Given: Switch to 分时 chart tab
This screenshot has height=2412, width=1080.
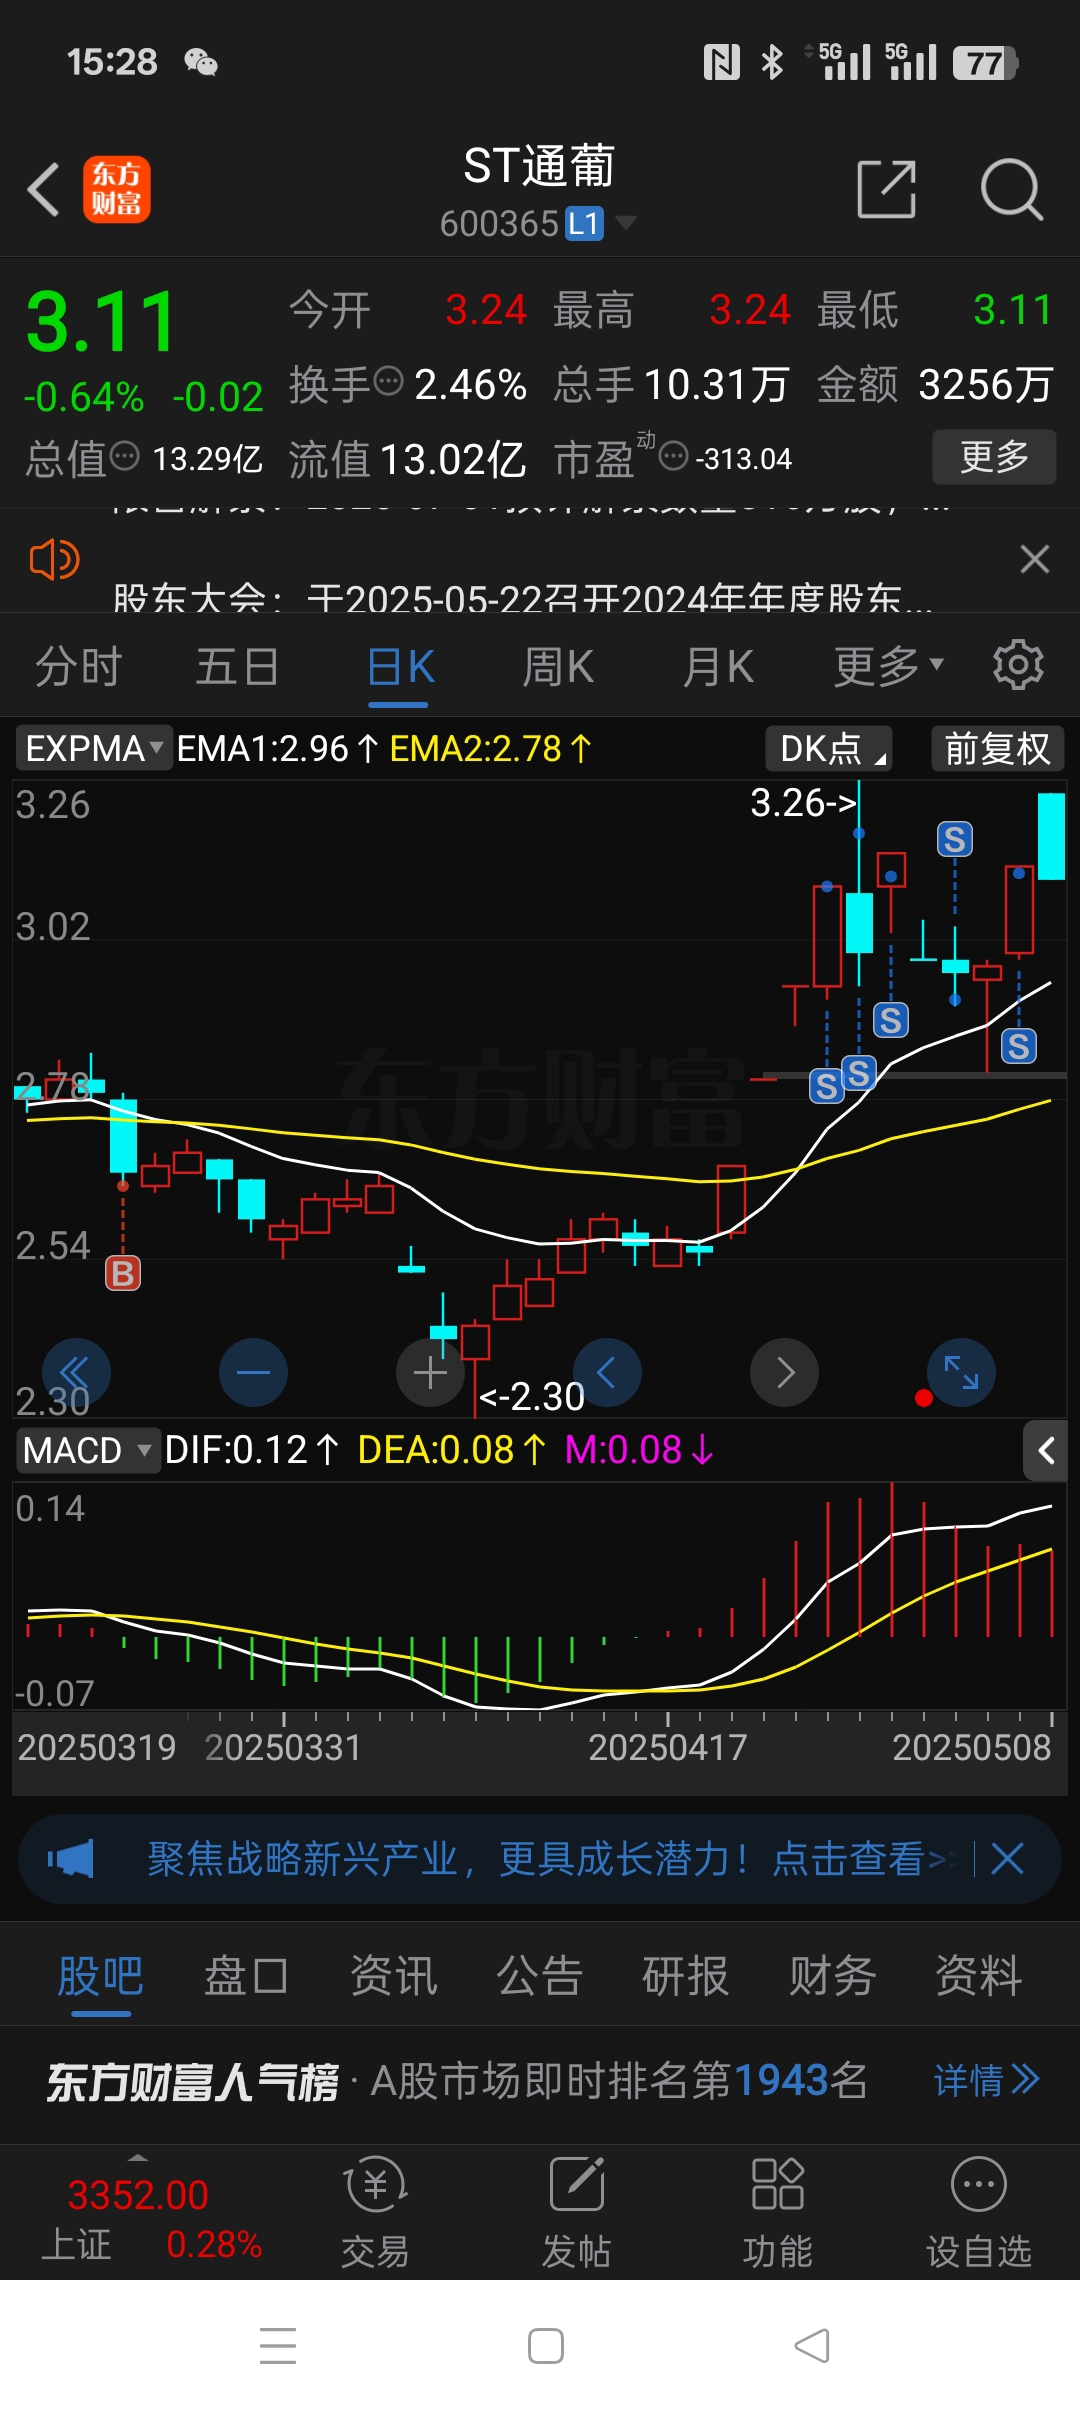Looking at the screenshot, I should (78, 666).
